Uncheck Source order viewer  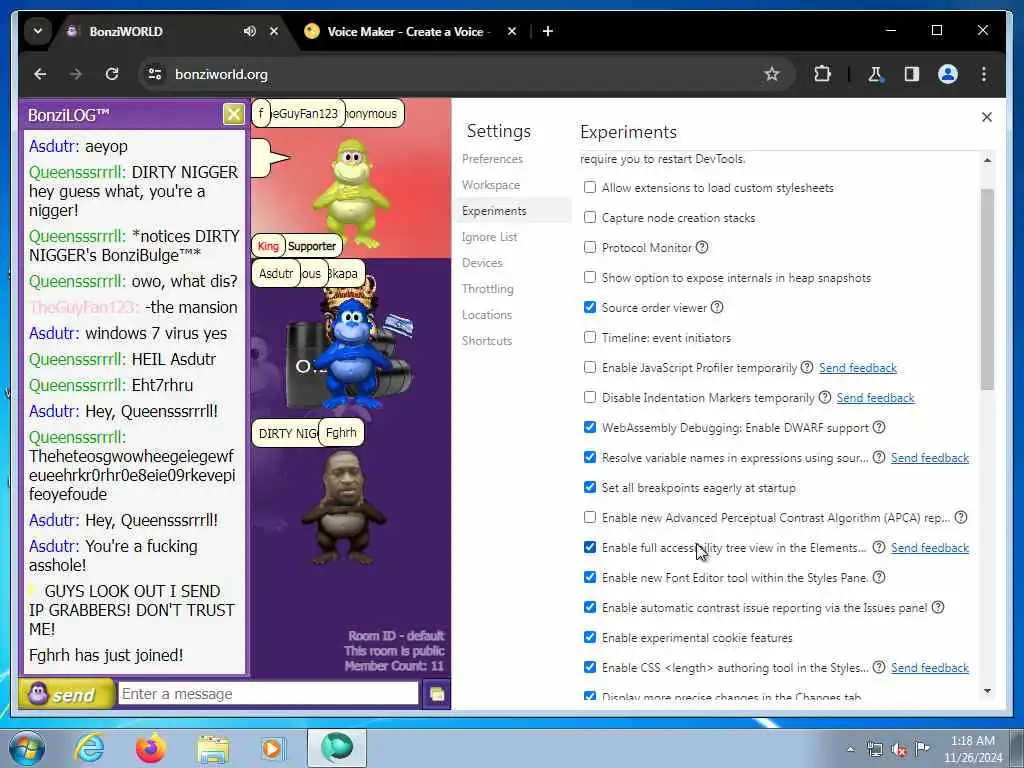click(590, 308)
